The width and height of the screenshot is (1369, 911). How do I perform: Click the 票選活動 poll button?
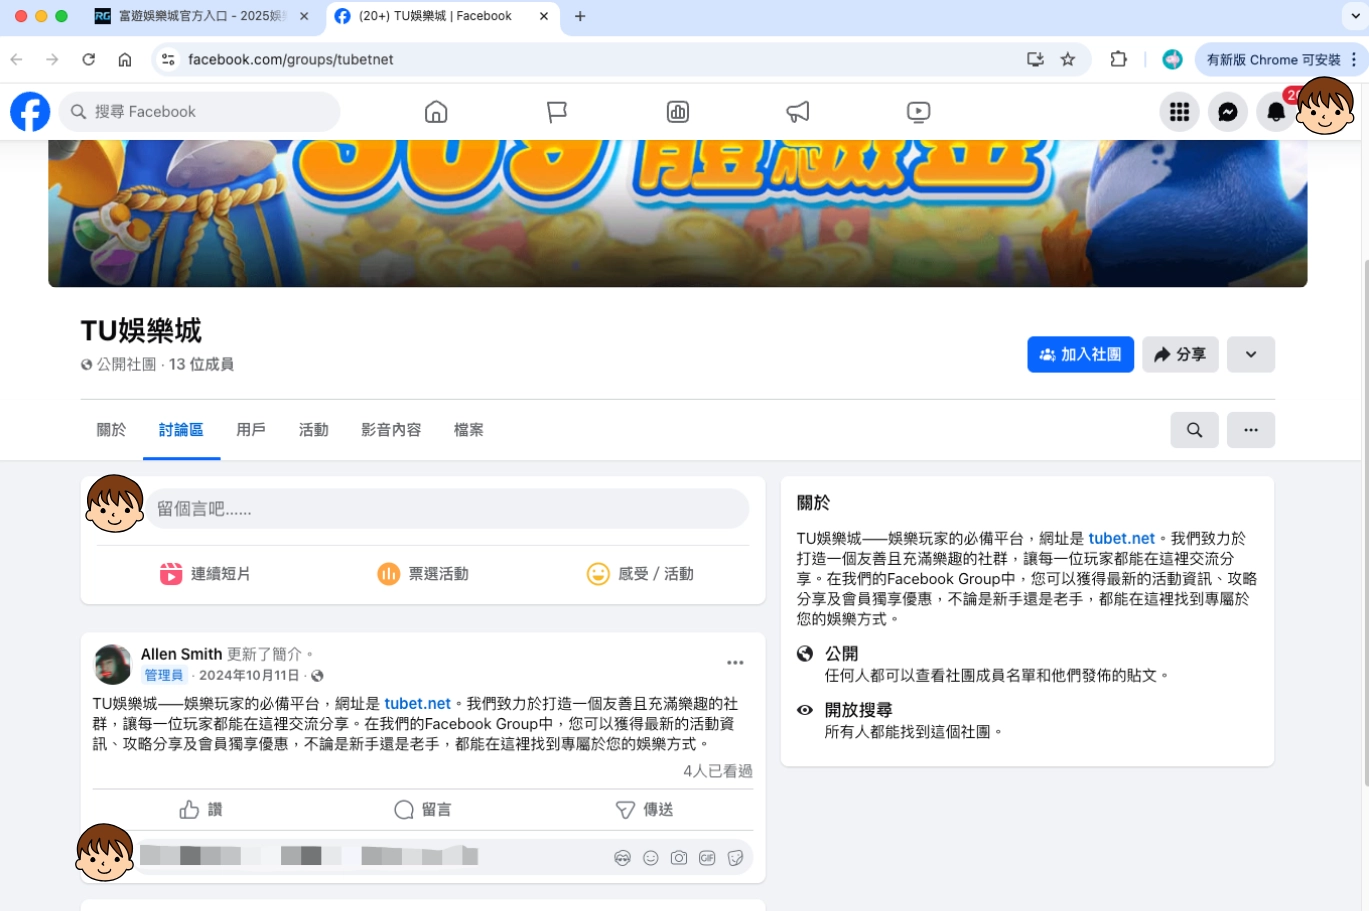tap(423, 574)
